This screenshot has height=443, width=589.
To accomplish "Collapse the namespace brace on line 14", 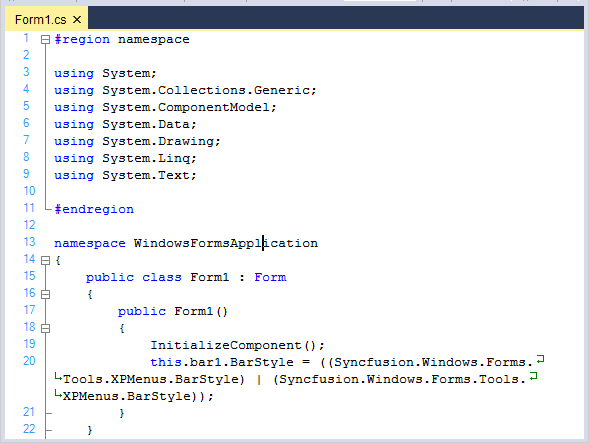I will pyautogui.click(x=45, y=260).
